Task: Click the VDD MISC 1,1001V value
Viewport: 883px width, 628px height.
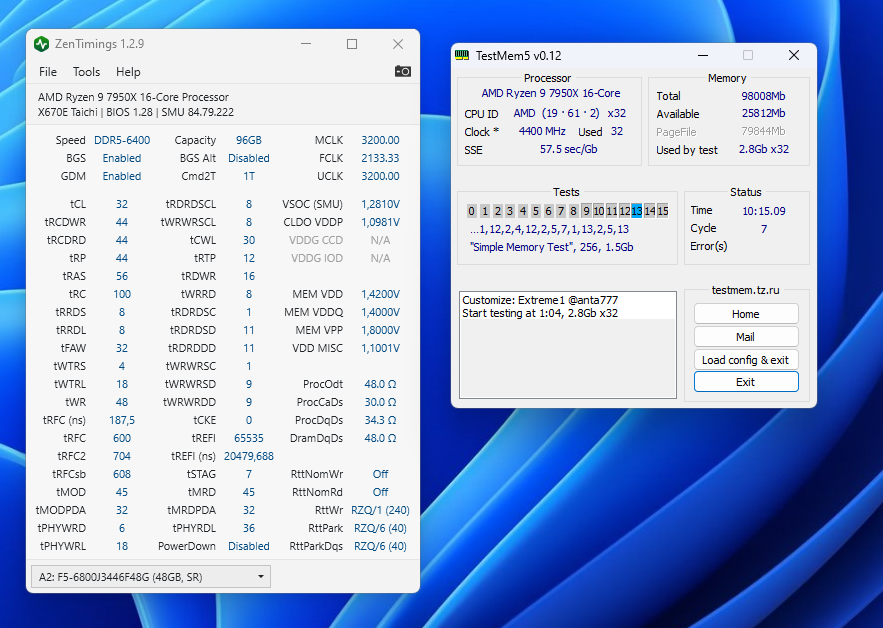Action: pyautogui.click(x=380, y=348)
